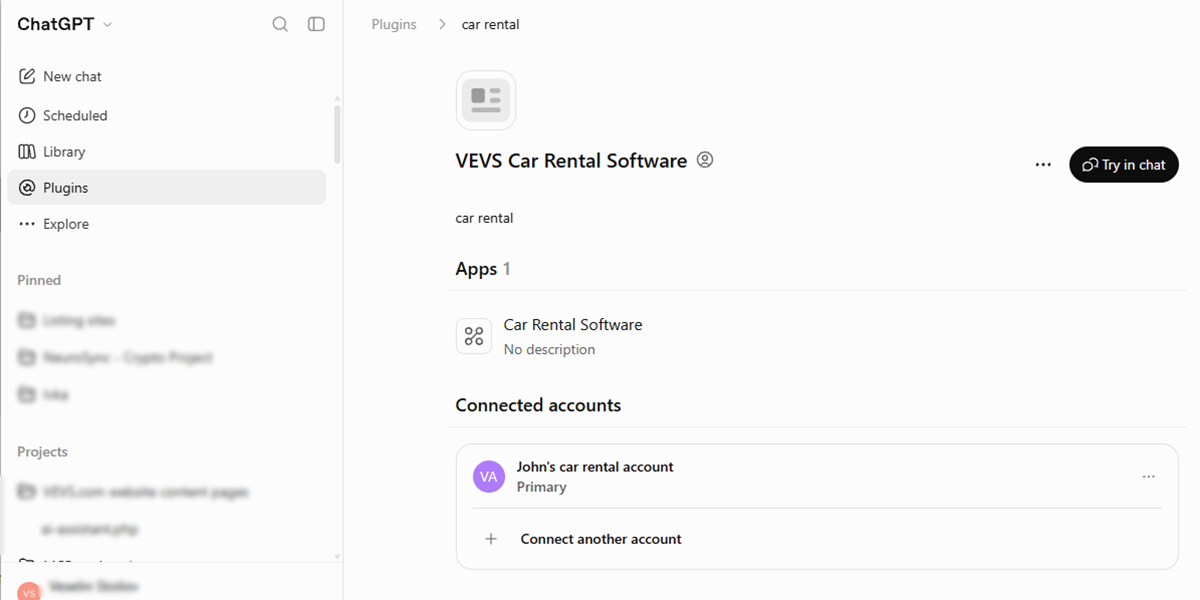Open the search chats icon

pyautogui.click(x=280, y=24)
